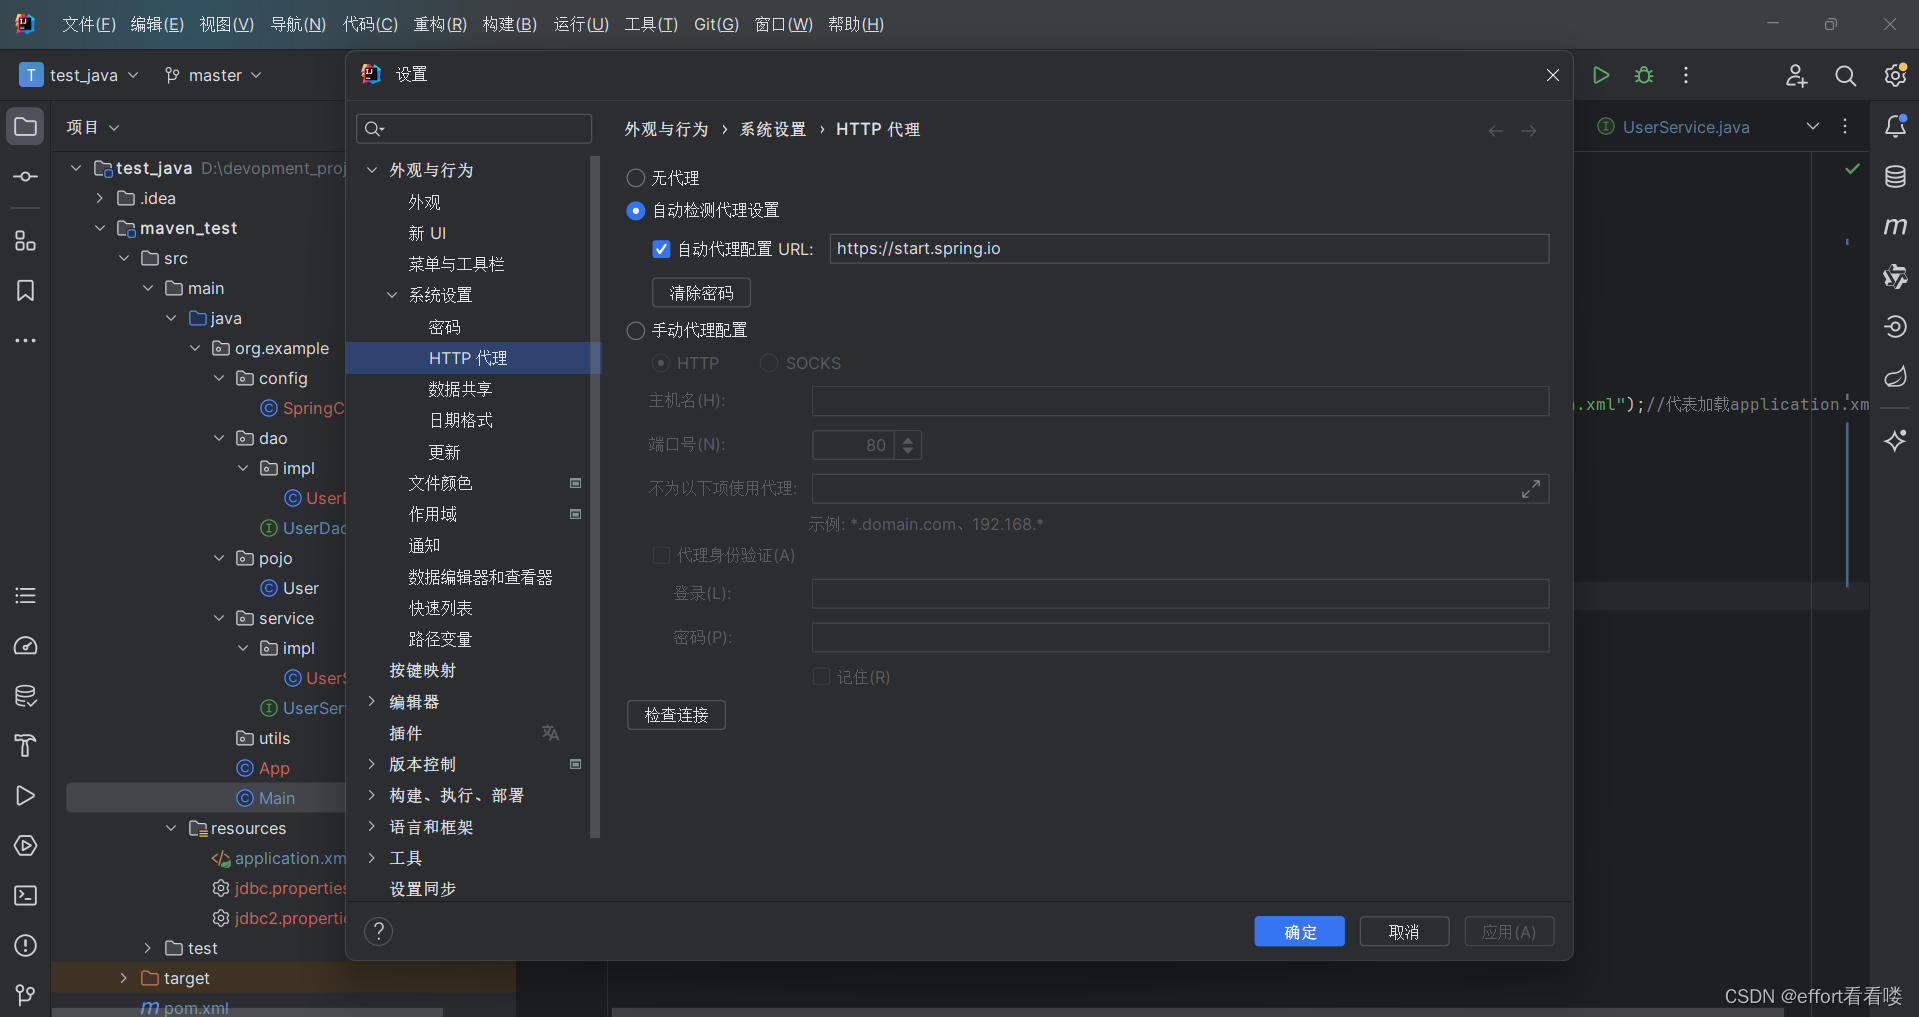The image size is (1919, 1017).
Task: Go back using settings navigation arrow
Action: 1496,131
